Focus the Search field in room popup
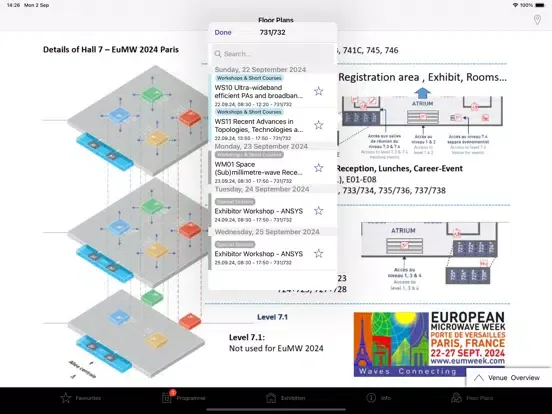 pos(272,54)
